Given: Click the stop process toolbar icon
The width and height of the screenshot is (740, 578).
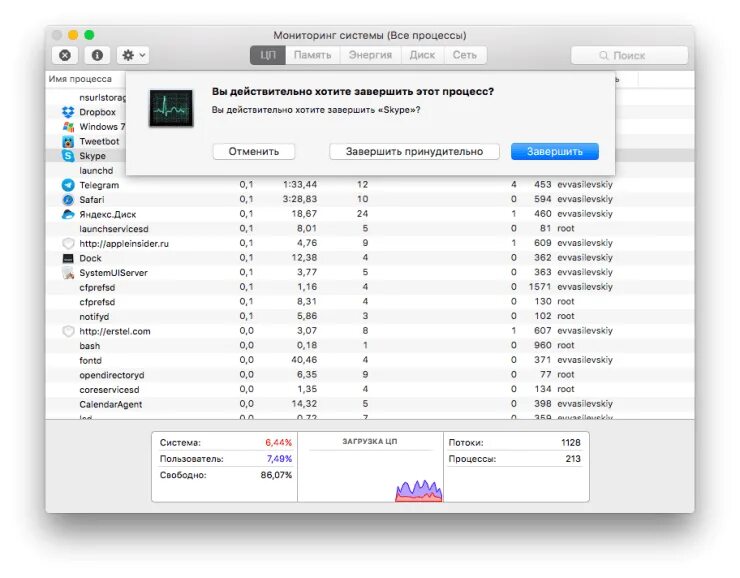Looking at the screenshot, I should point(65,55).
